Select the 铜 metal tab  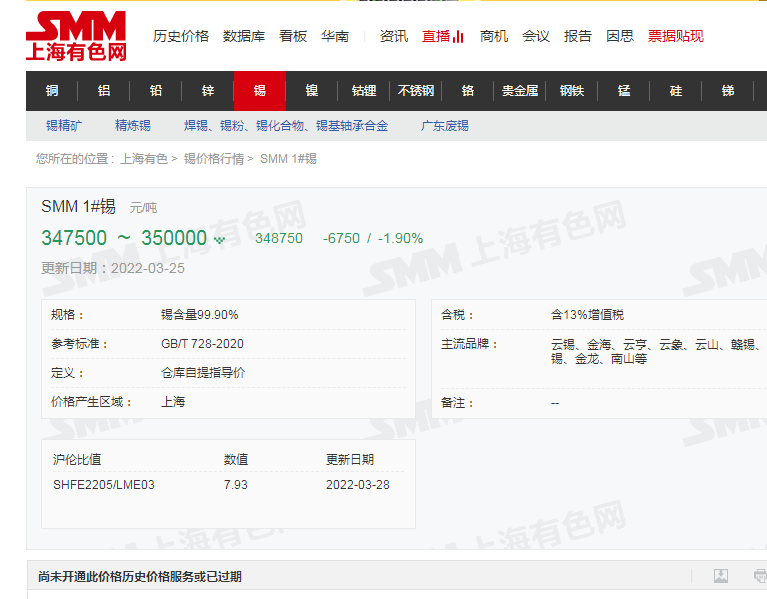(x=52, y=91)
